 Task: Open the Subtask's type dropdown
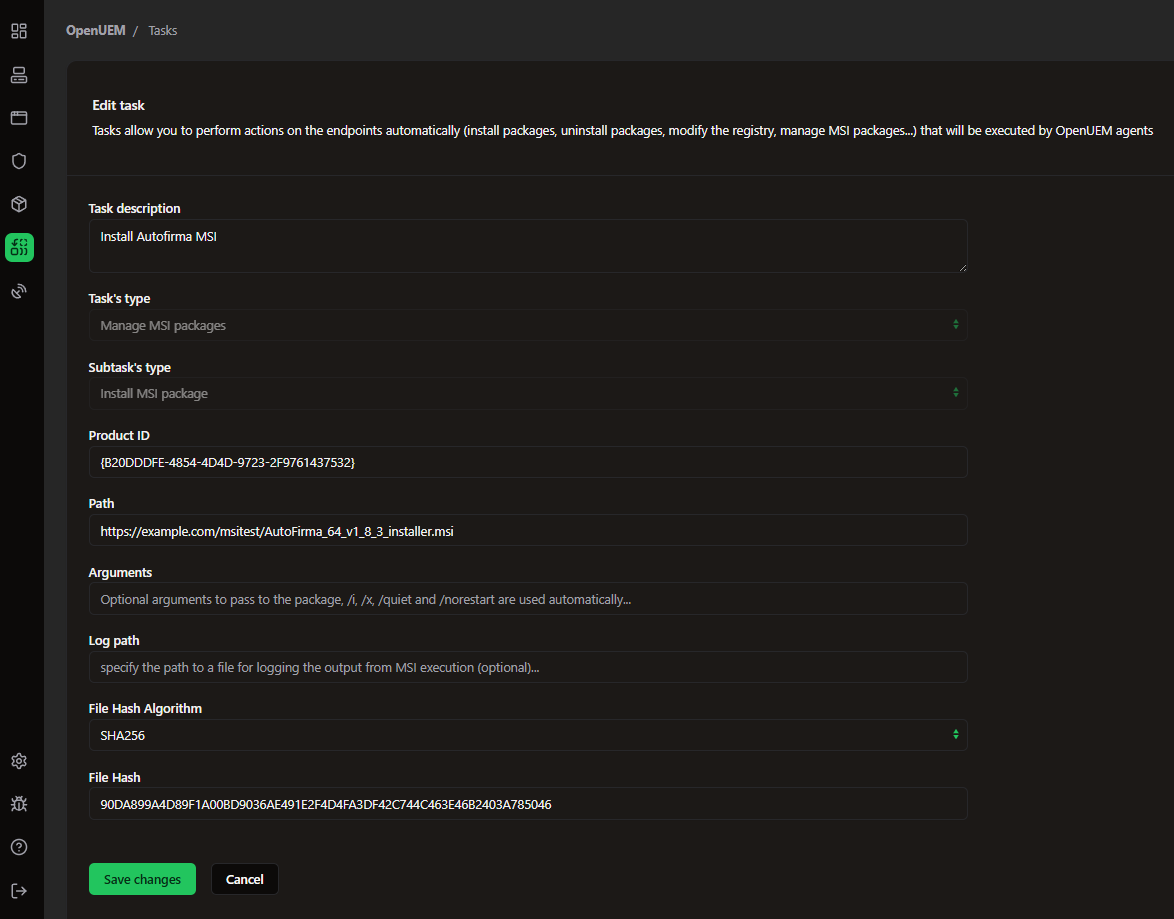[527, 394]
